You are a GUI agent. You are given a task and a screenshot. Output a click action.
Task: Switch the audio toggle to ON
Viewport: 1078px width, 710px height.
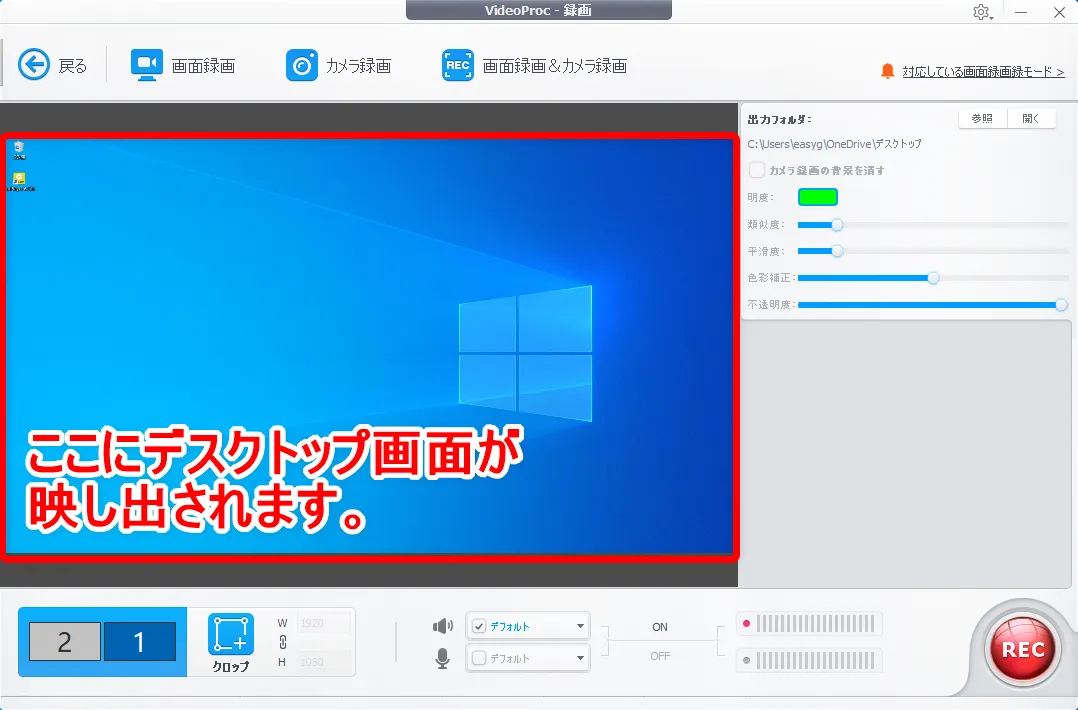point(660,627)
